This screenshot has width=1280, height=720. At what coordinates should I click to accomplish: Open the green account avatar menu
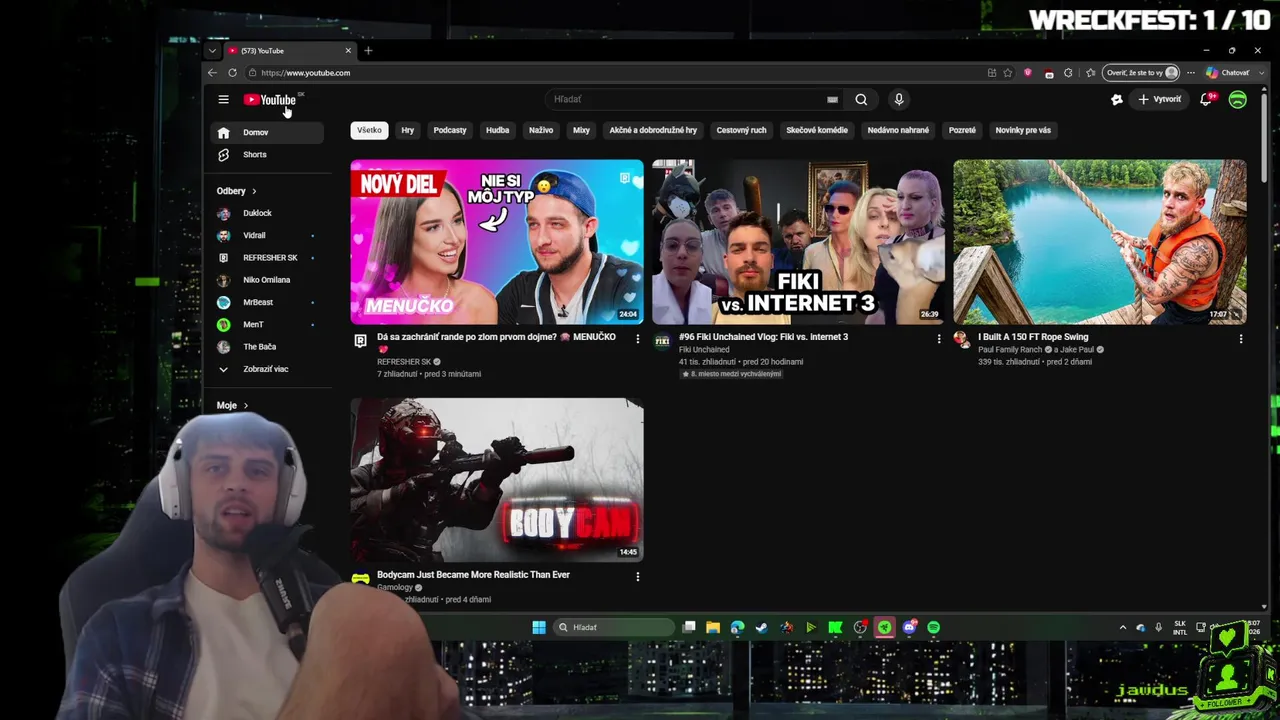(x=1237, y=99)
